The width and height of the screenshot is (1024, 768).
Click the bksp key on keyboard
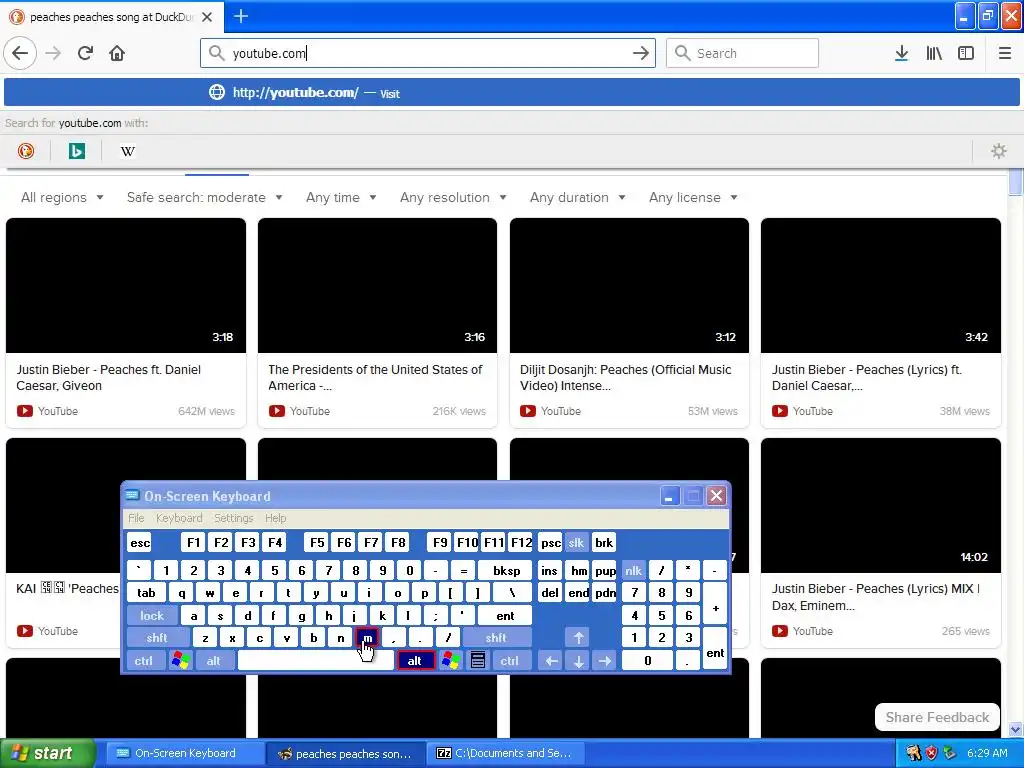[x=506, y=571]
